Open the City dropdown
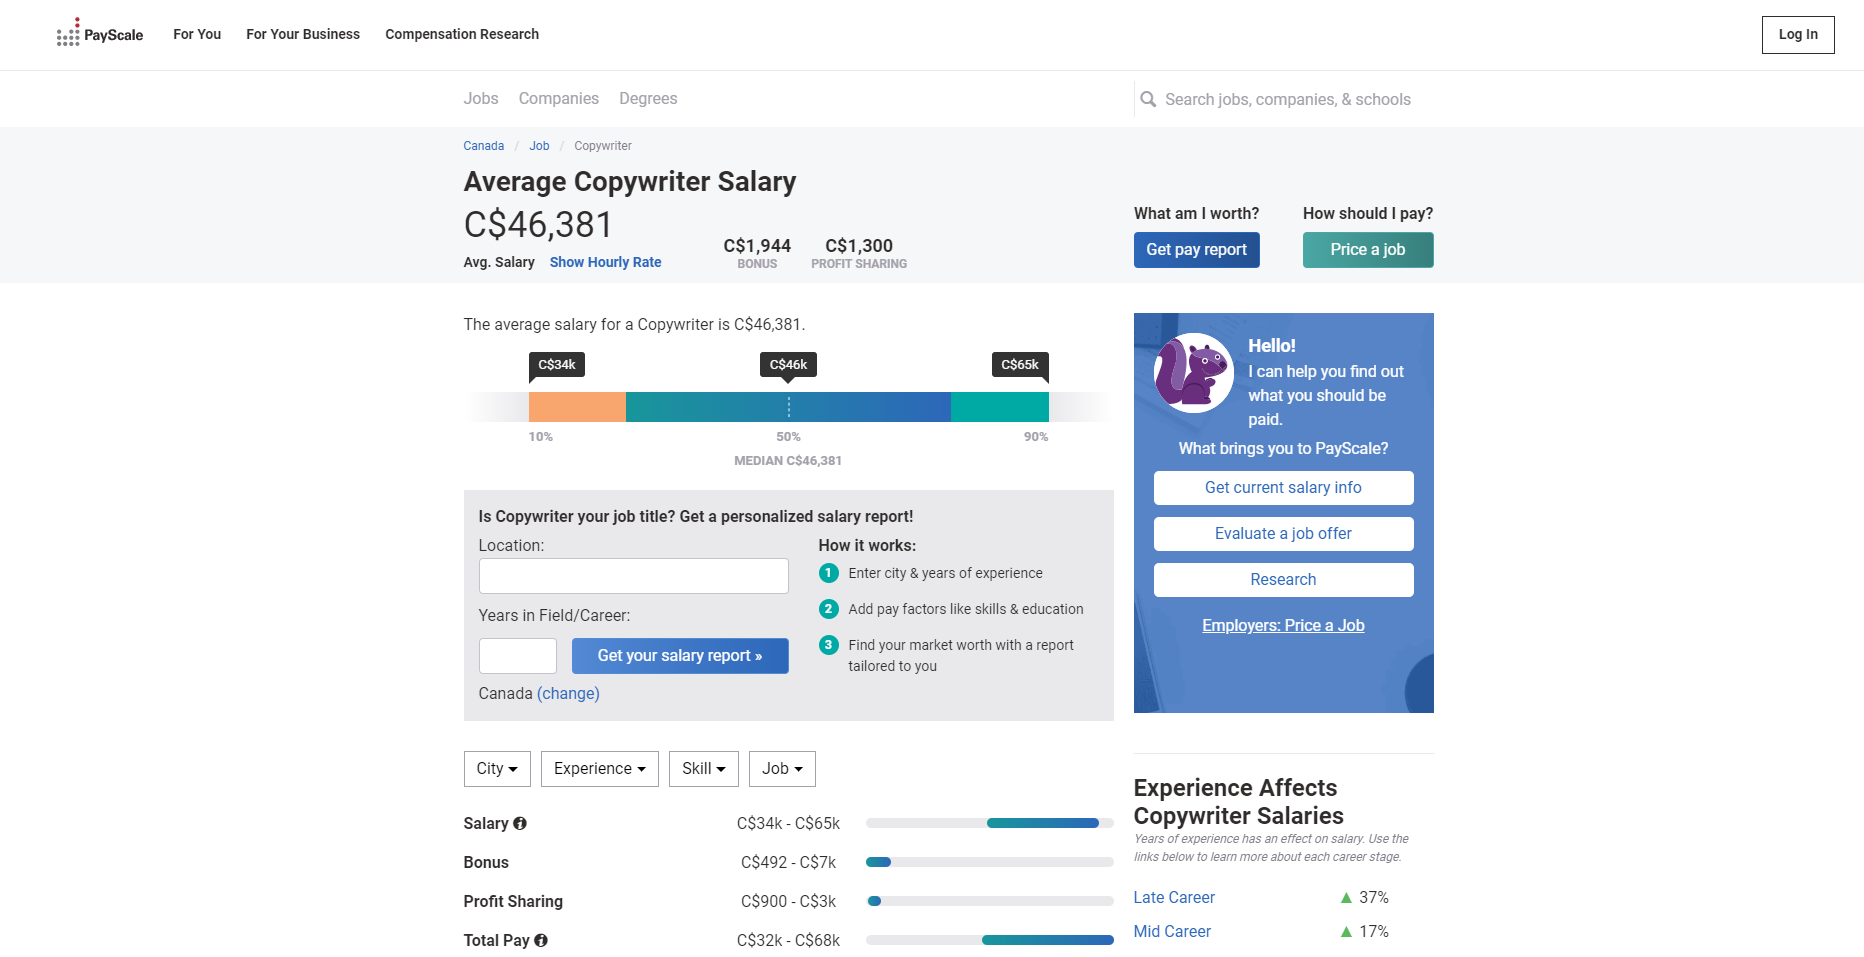The height and width of the screenshot is (957, 1864). tap(497, 769)
